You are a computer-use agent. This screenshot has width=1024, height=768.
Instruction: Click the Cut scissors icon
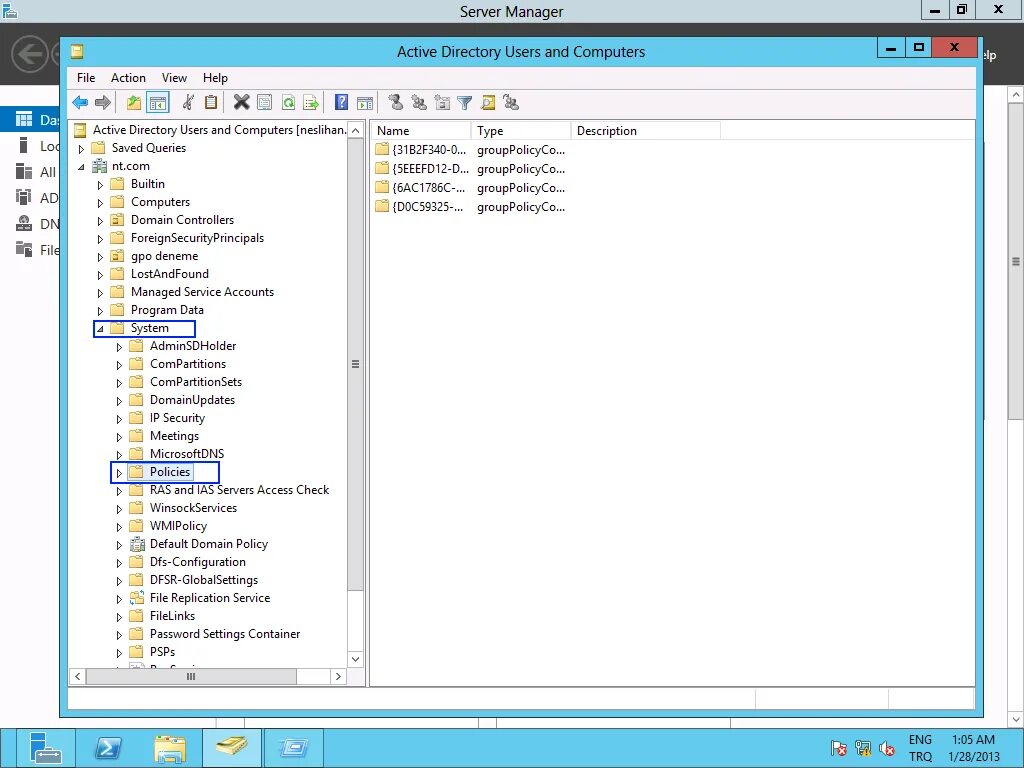(x=188, y=103)
